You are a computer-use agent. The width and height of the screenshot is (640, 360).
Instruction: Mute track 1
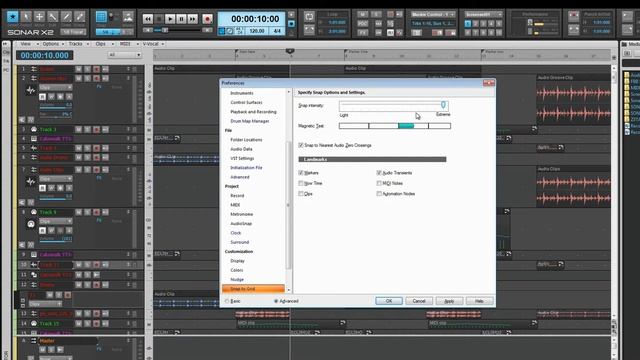click(78, 69)
